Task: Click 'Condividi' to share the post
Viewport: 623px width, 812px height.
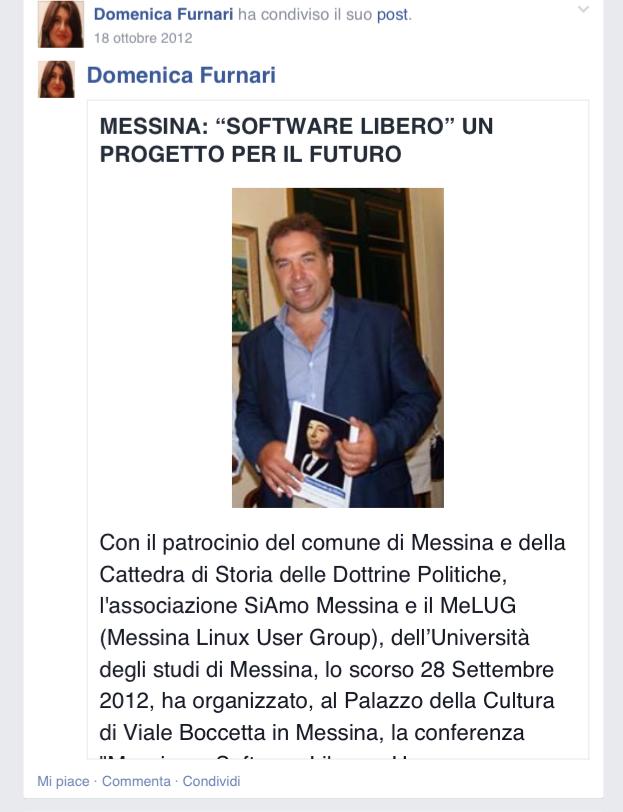Action: 211,781
